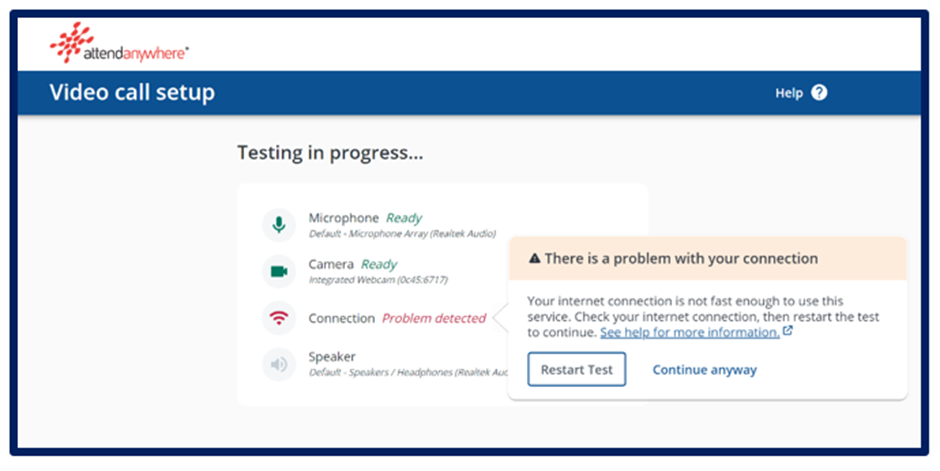940x471 pixels.
Task: Click the red Wi-Fi connection icon
Action: coord(279,318)
